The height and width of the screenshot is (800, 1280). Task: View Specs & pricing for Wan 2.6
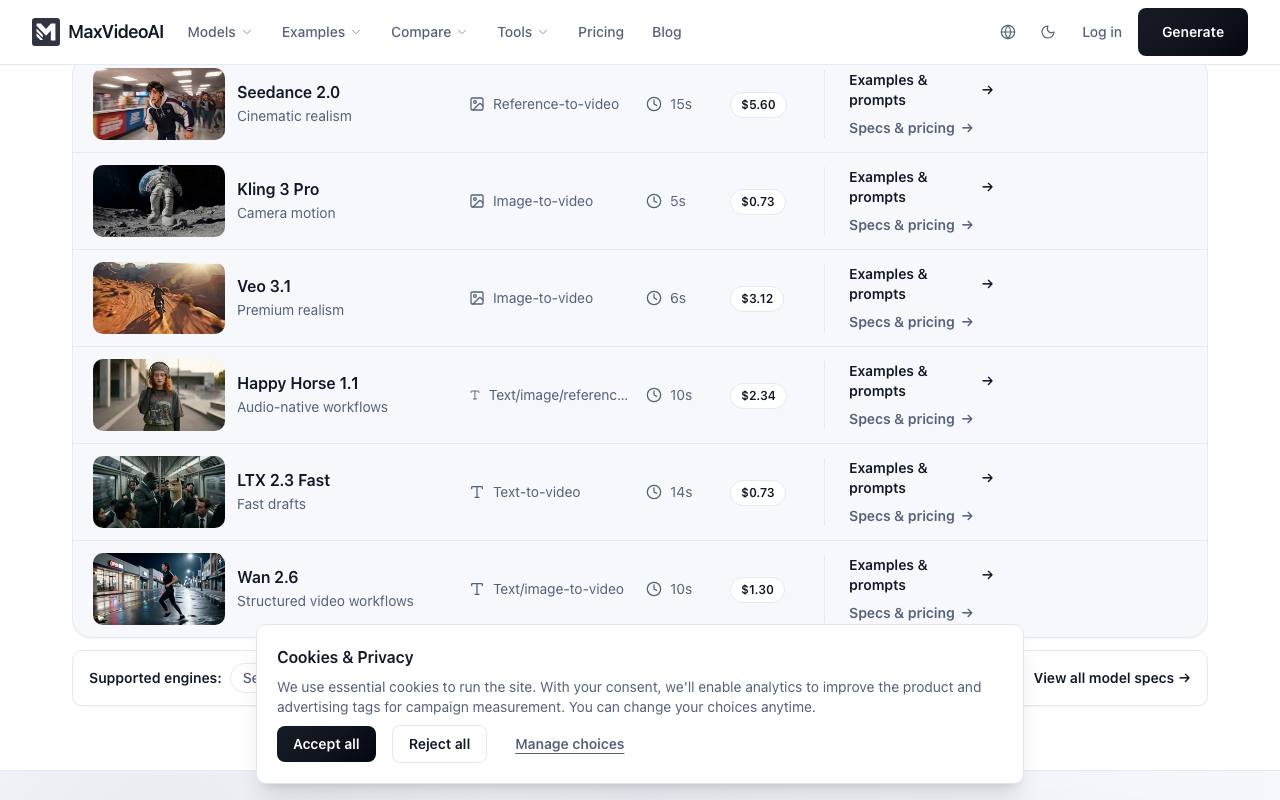pos(911,613)
